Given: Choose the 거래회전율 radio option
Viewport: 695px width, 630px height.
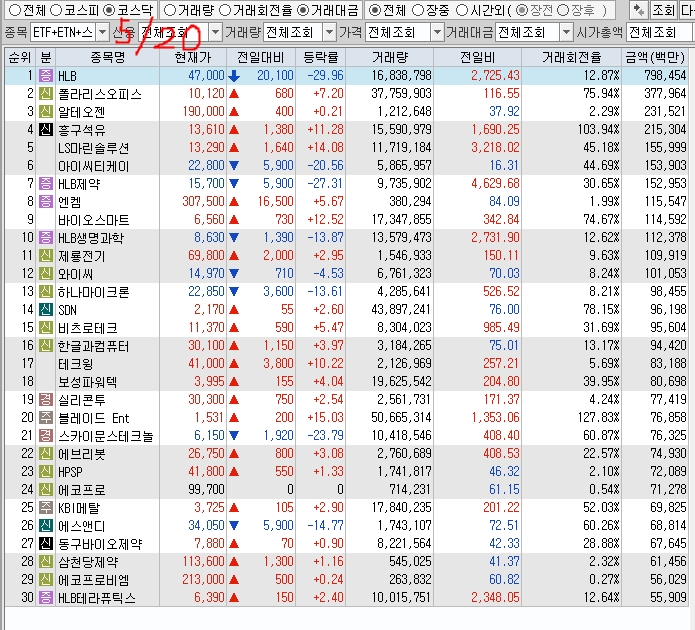Looking at the screenshot, I should point(225,10).
